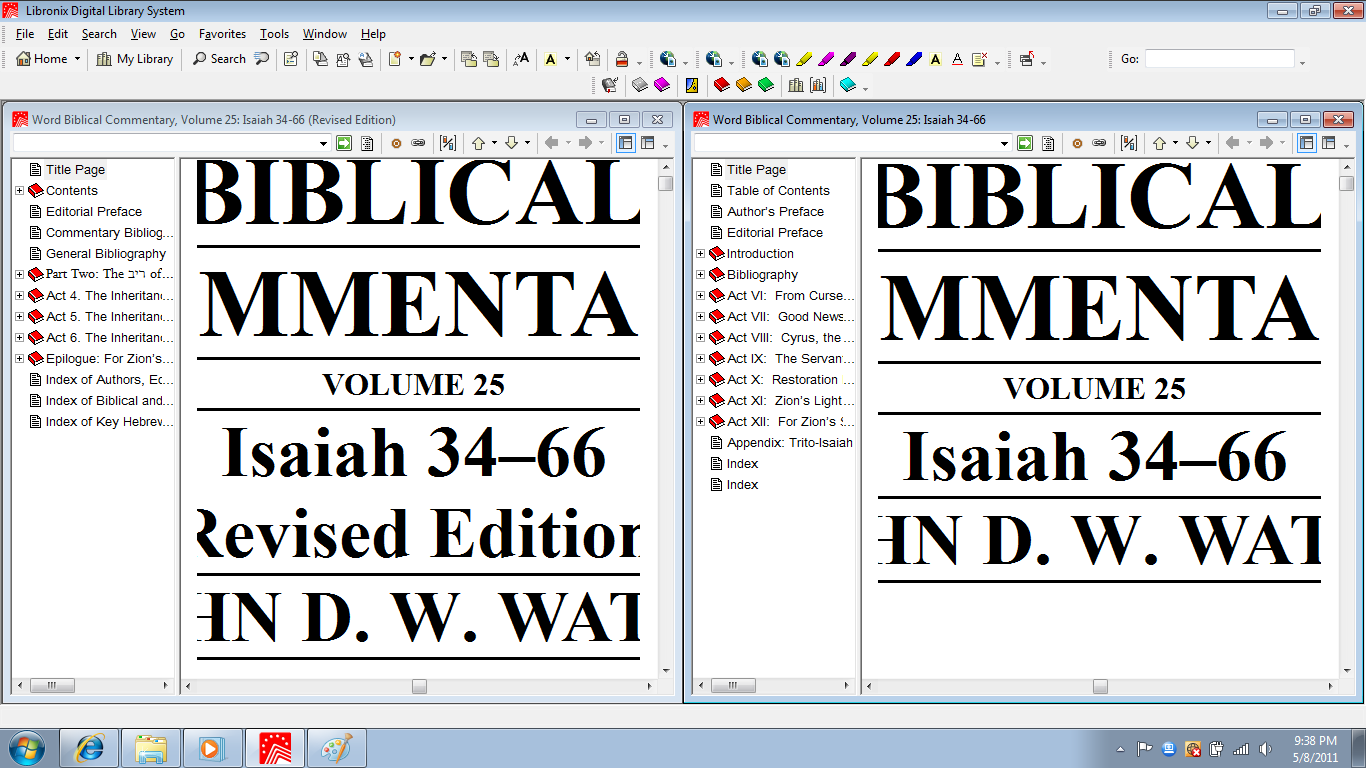Open the Help menu
Screen dimensions: 1366x768
(373, 34)
